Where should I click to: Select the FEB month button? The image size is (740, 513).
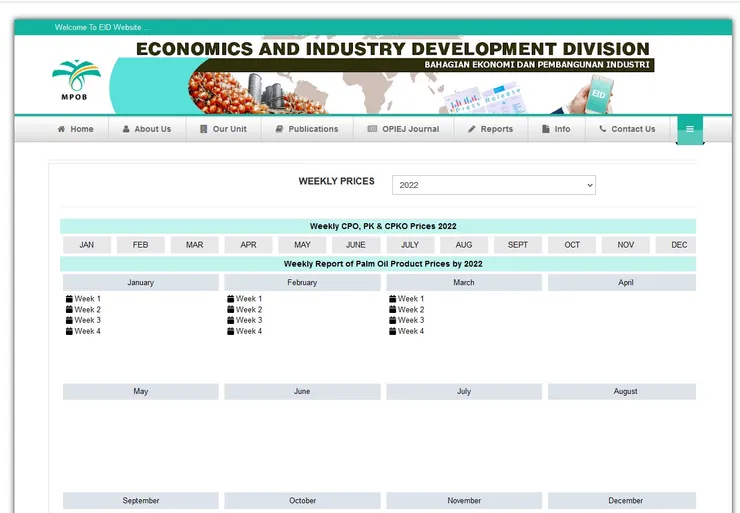tap(141, 245)
